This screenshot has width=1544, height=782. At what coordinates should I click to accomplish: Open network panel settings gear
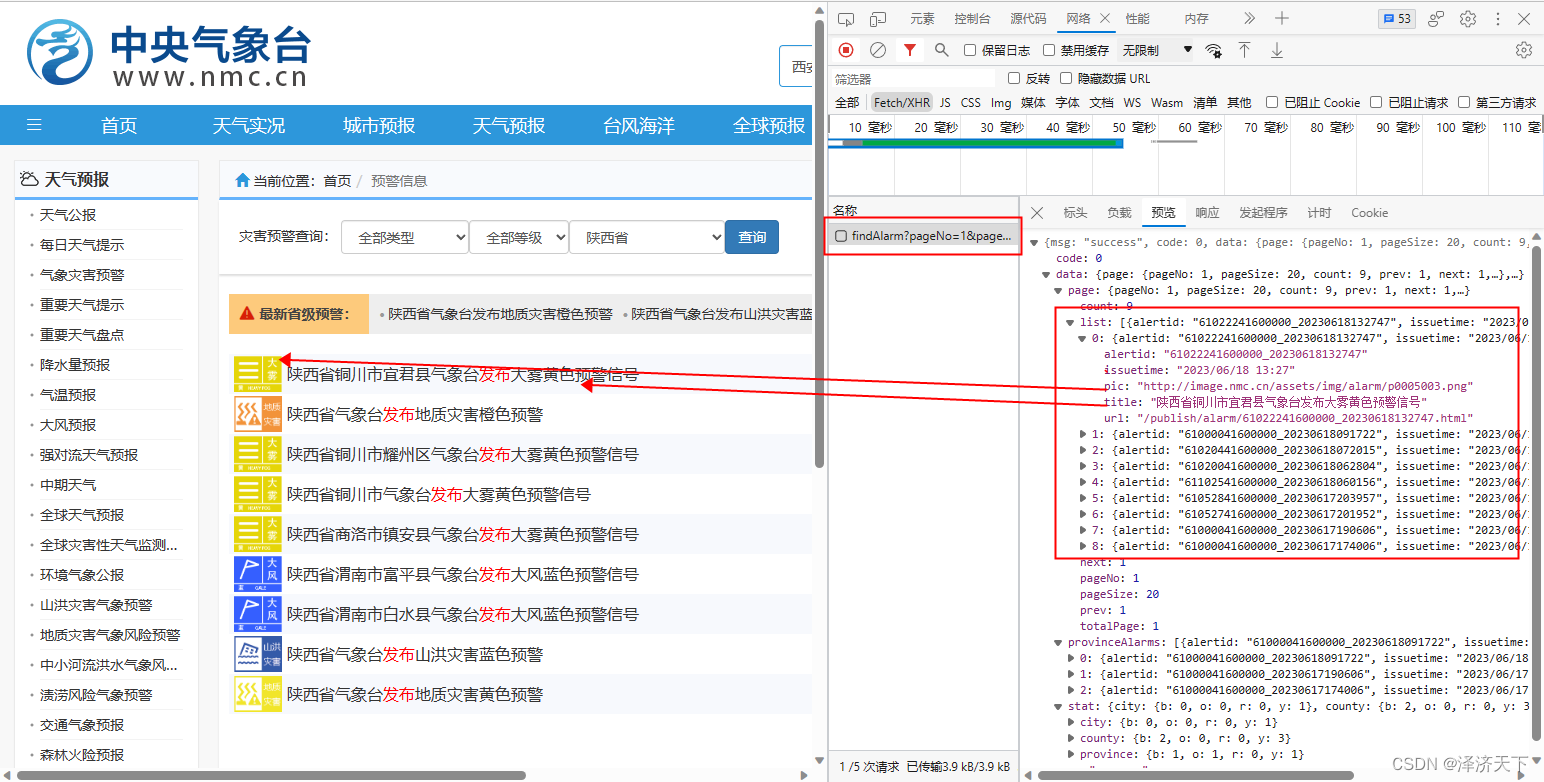pos(1524,50)
